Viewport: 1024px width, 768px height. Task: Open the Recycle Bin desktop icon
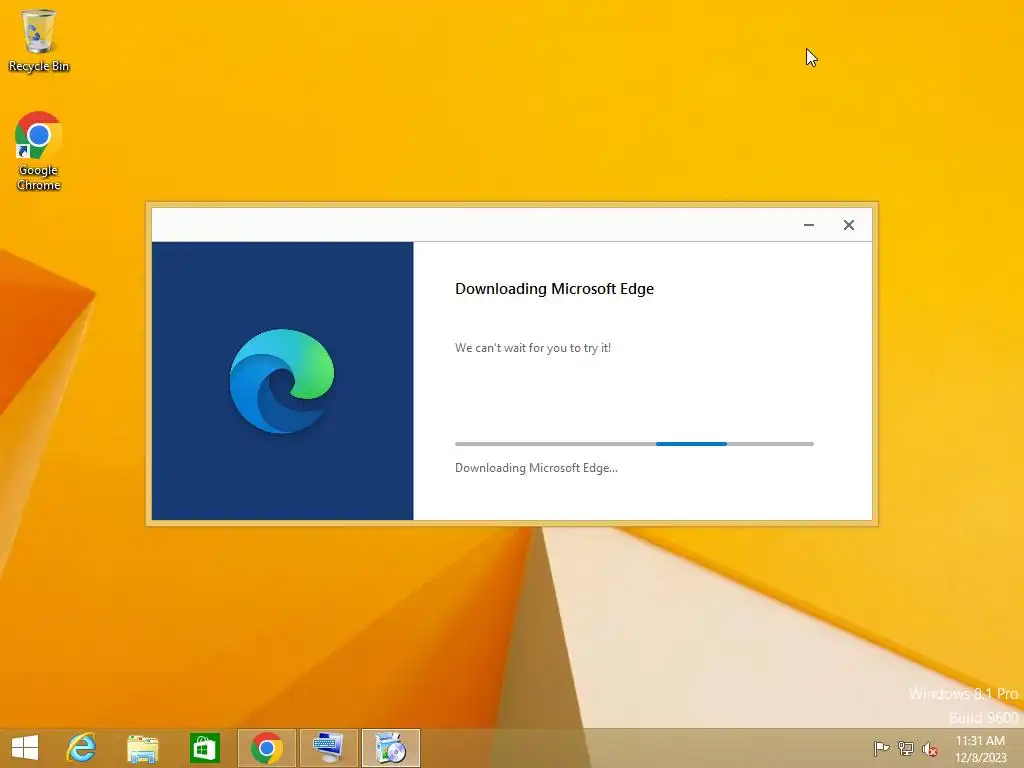click(x=39, y=40)
